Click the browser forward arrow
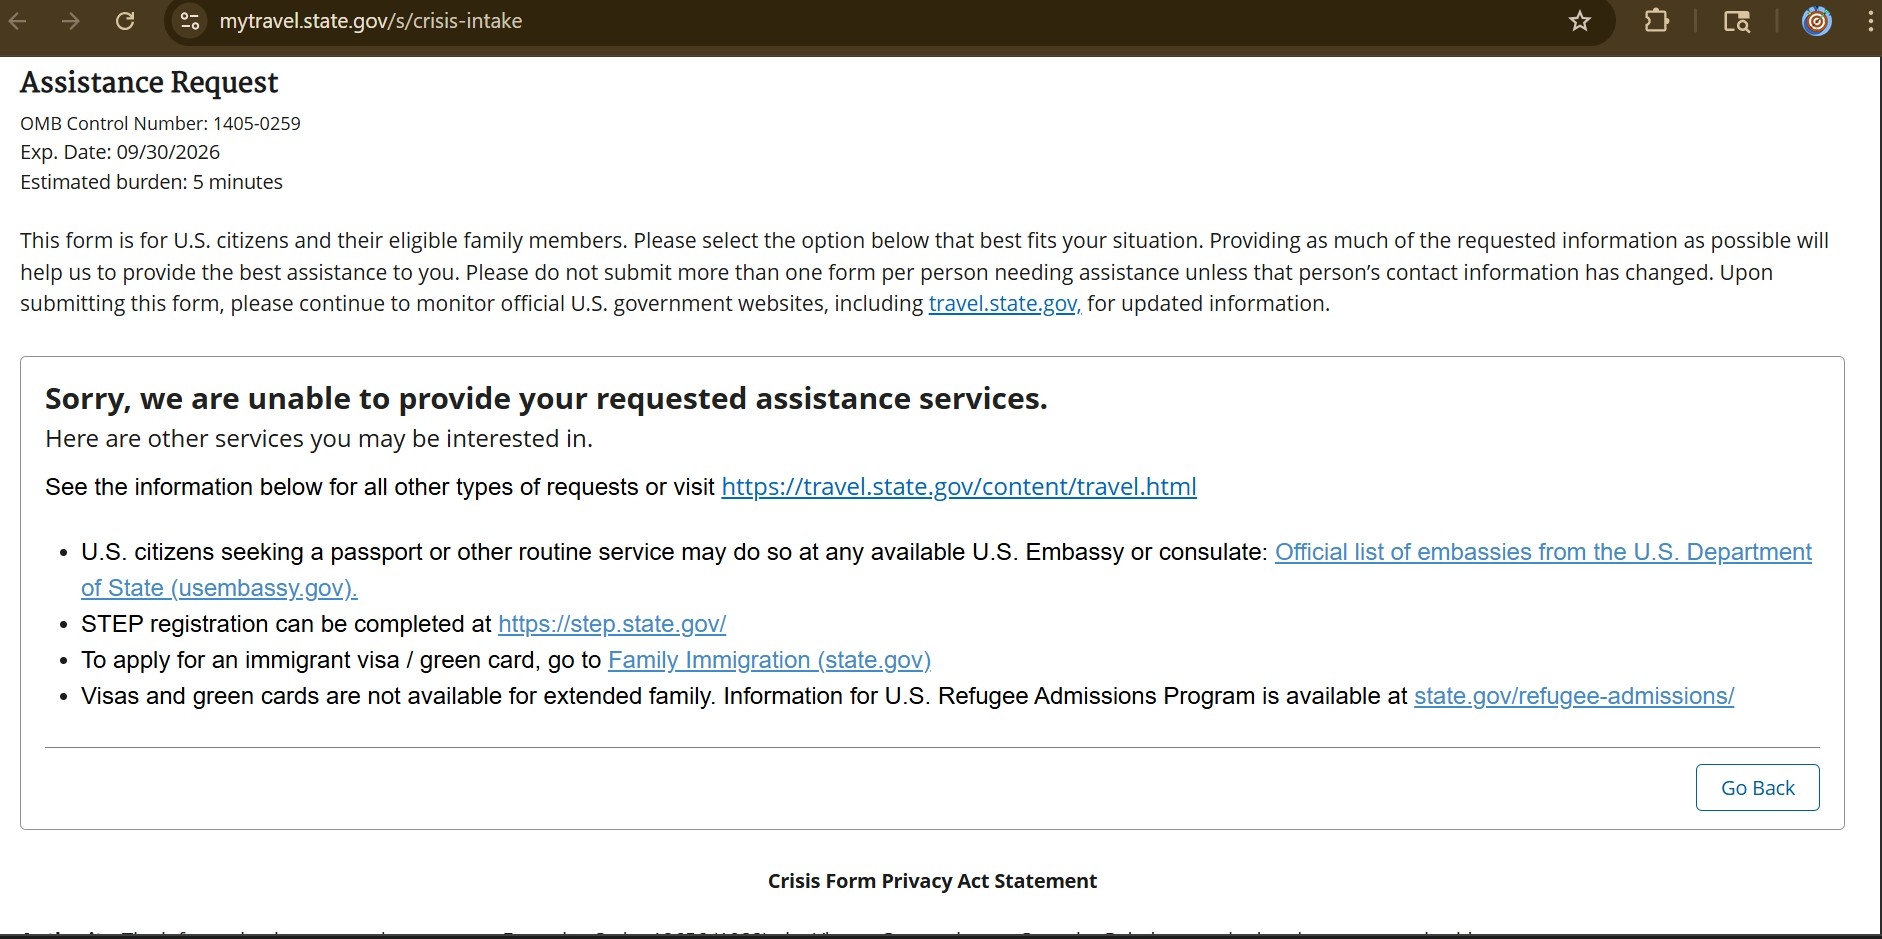Viewport: 1882px width, 939px height. (71, 21)
